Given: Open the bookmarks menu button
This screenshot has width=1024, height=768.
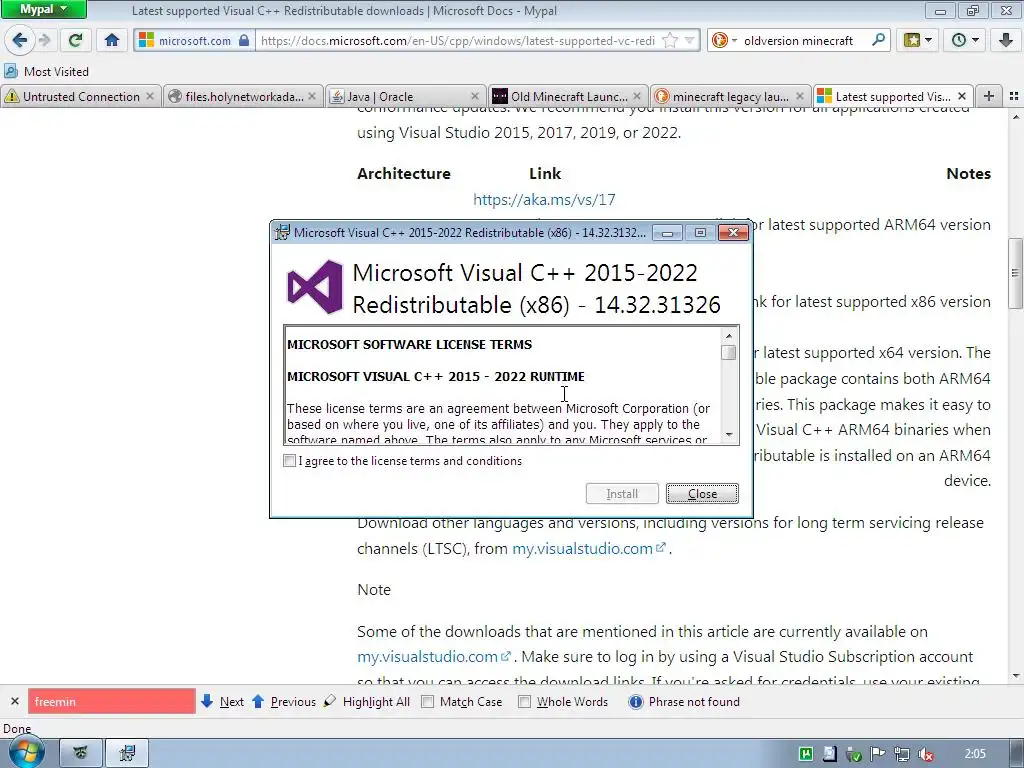Looking at the screenshot, I should click(x=917, y=40).
